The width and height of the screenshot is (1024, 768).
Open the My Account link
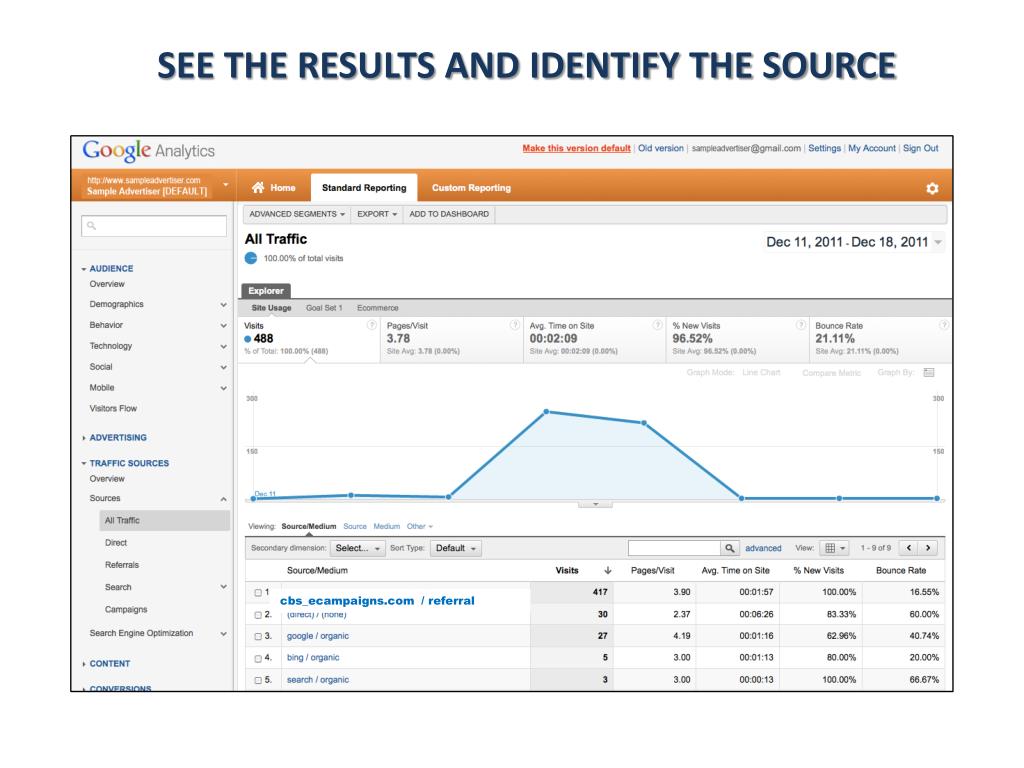[x=872, y=148]
